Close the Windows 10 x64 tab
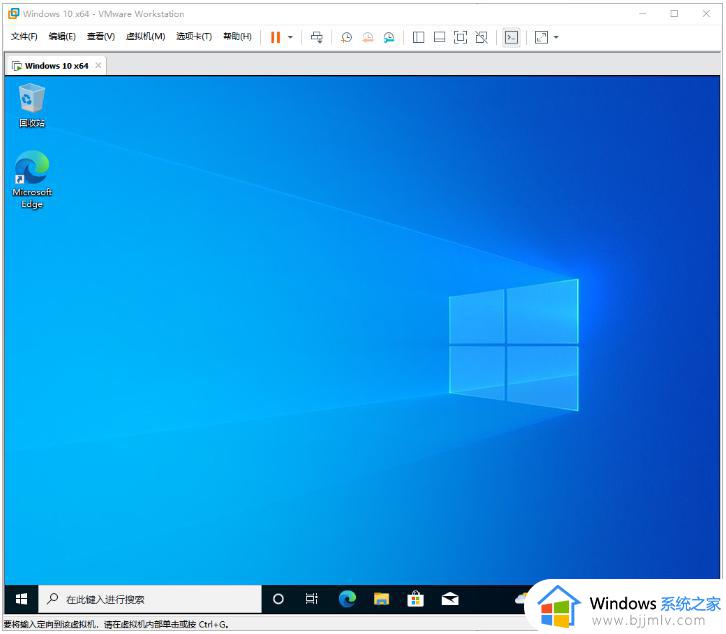The image size is (726, 634). (98, 65)
